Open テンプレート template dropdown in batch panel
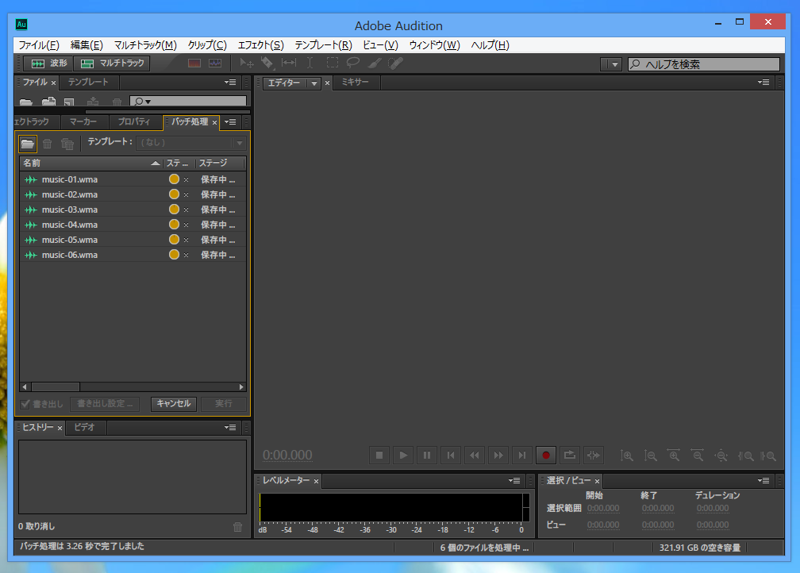 (191, 143)
